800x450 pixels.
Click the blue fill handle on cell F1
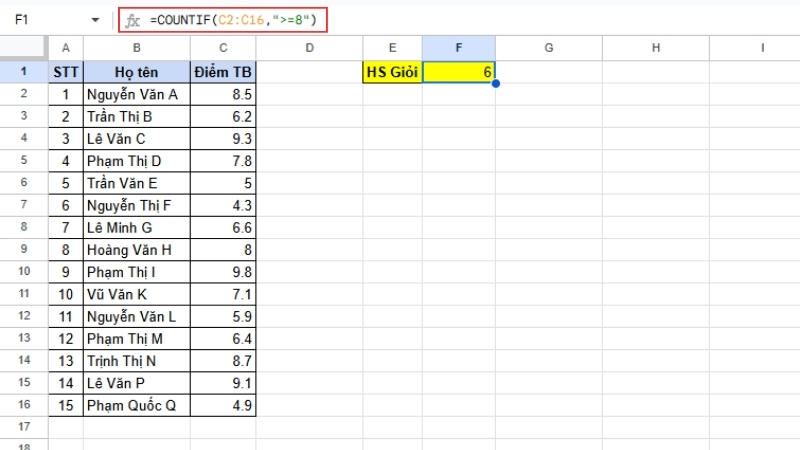click(495, 83)
